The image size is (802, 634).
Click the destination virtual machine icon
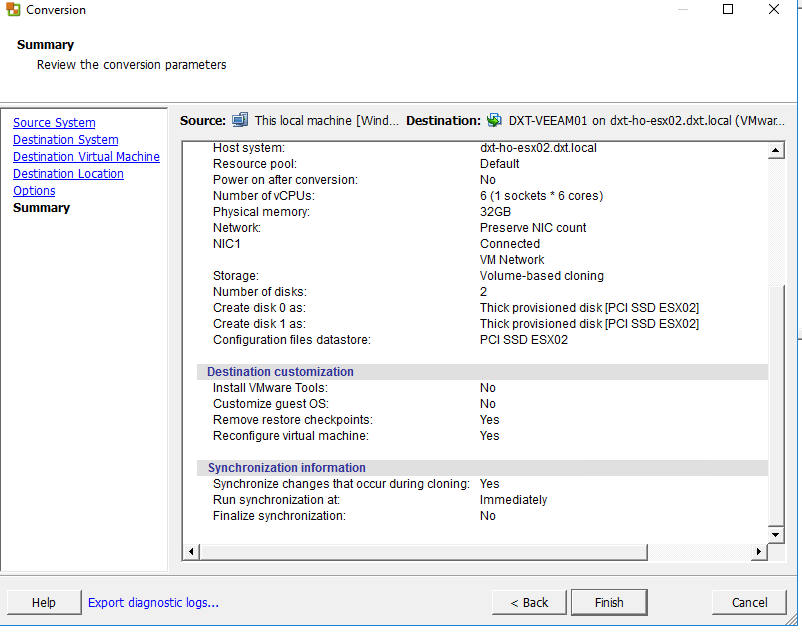pos(494,120)
